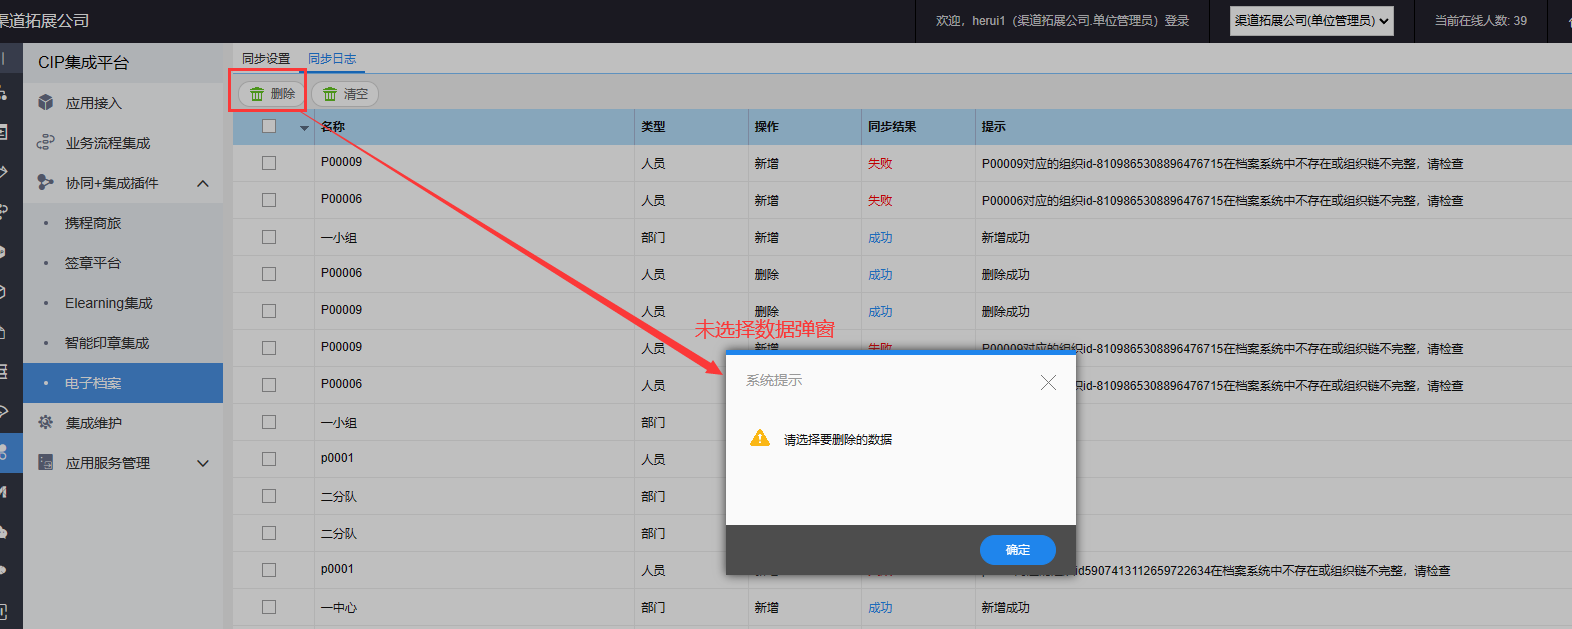Check the first P00009 row checkbox

[269, 163]
